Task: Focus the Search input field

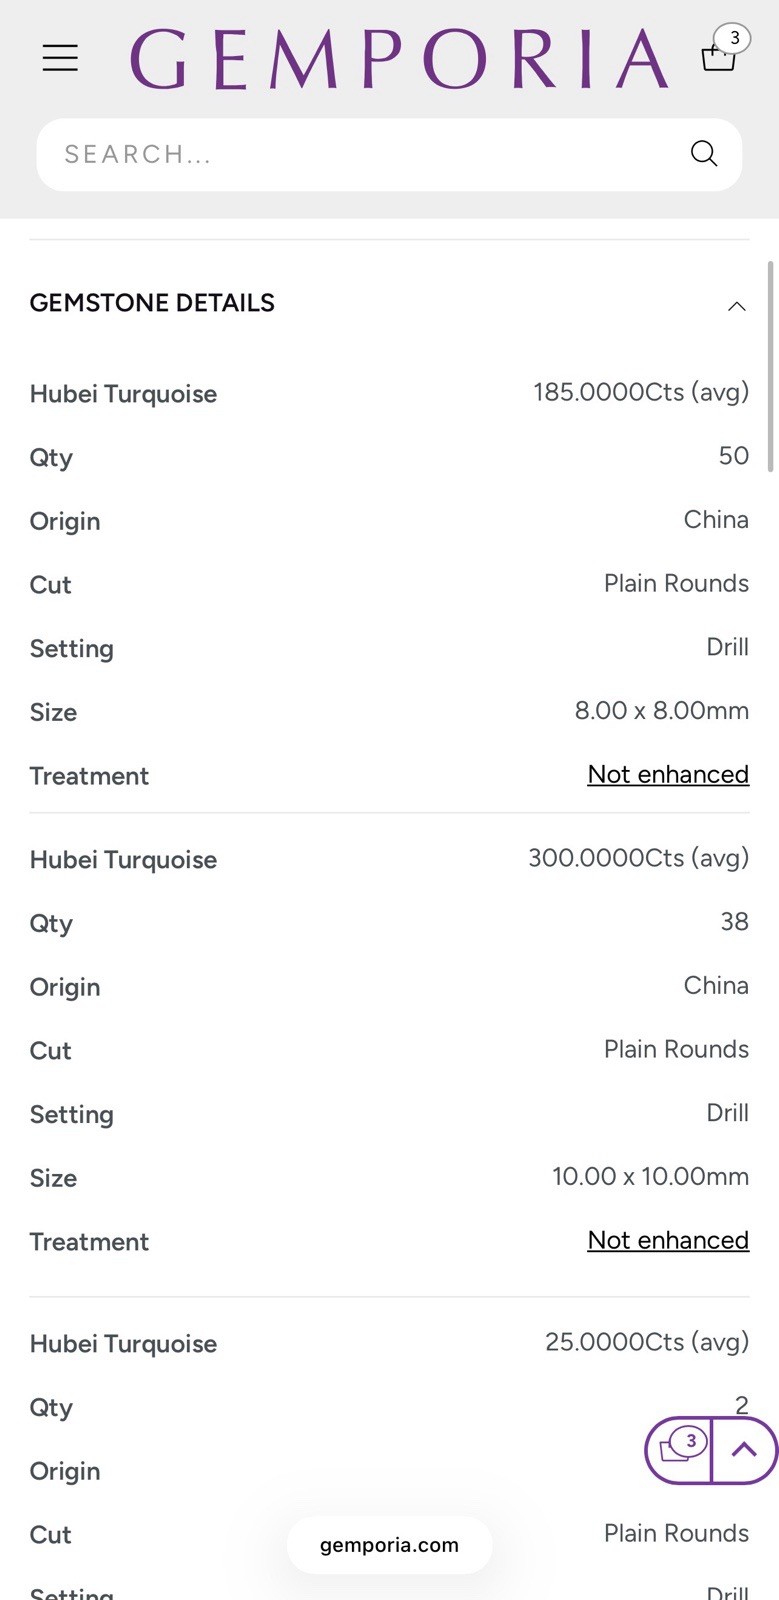Action: pos(389,154)
